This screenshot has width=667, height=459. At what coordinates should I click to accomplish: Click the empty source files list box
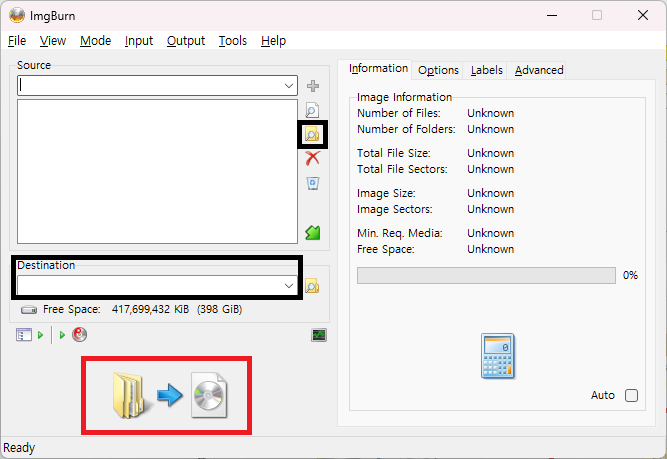157,171
